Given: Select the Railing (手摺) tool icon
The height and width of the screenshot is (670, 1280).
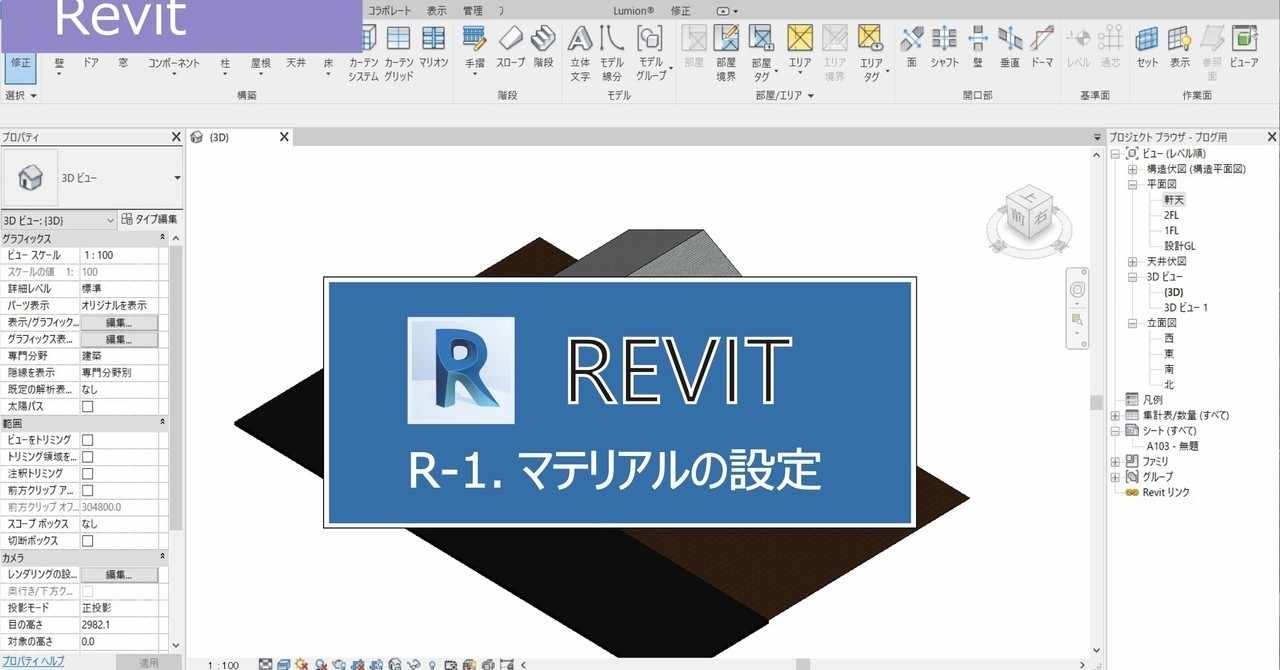Looking at the screenshot, I should tap(475, 38).
